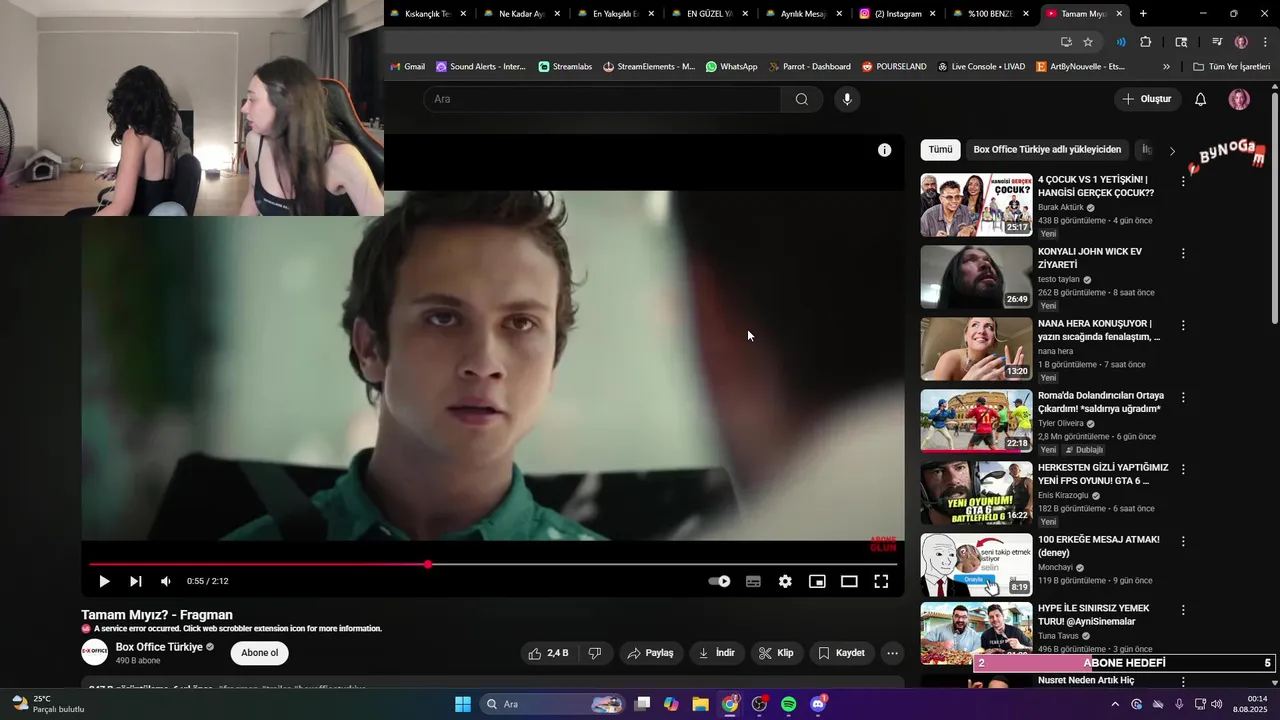Image resolution: width=1280 pixels, height=720 pixels.
Task: Open File Explorer from taskbar
Action: point(700,704)
